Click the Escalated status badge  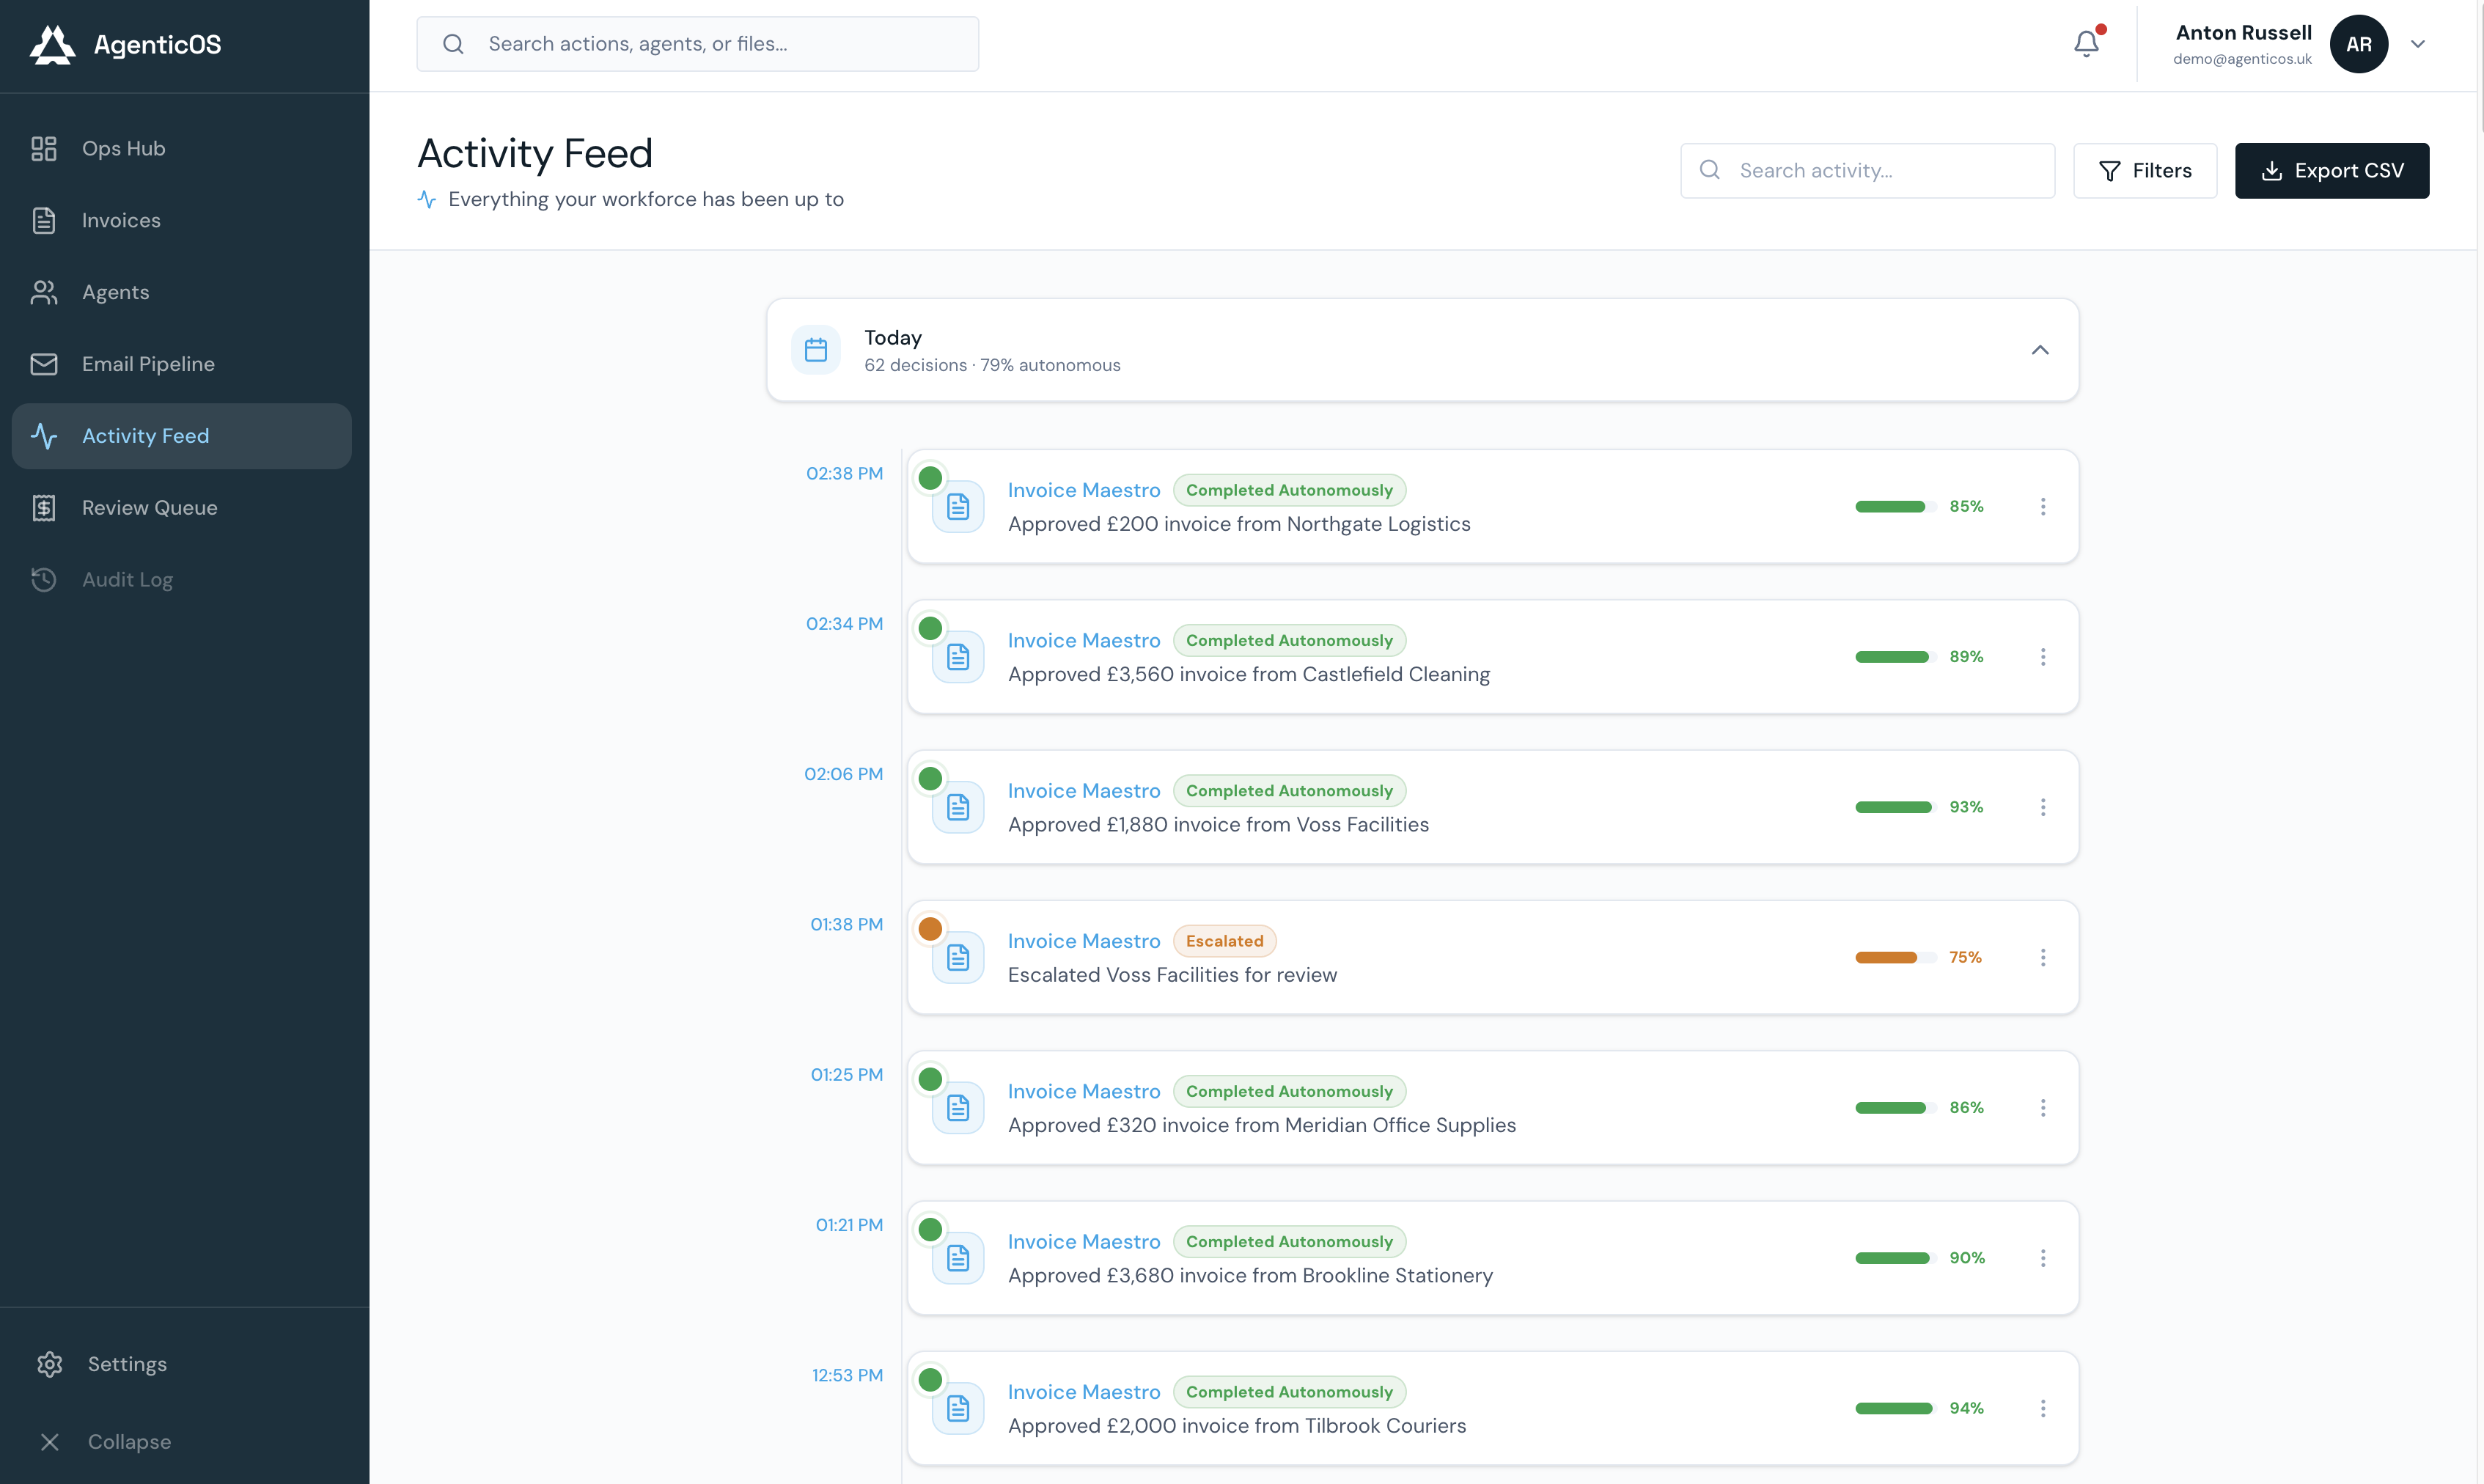(x=1225, y=941)
